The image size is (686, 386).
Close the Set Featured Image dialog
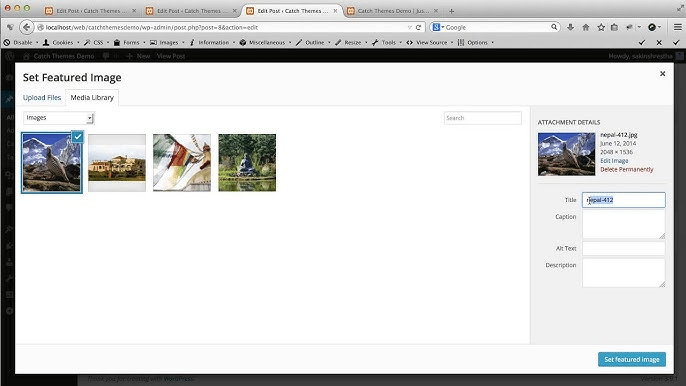click(x=662, y=74)
